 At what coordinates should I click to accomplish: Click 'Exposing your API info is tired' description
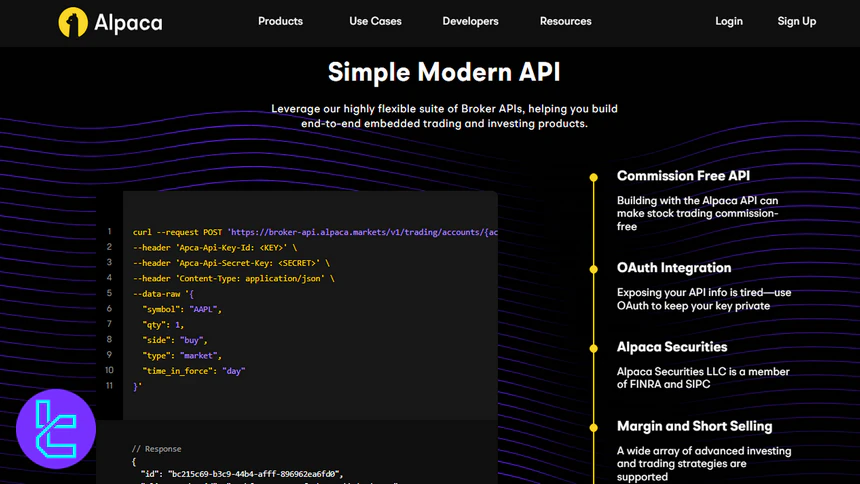704,299
